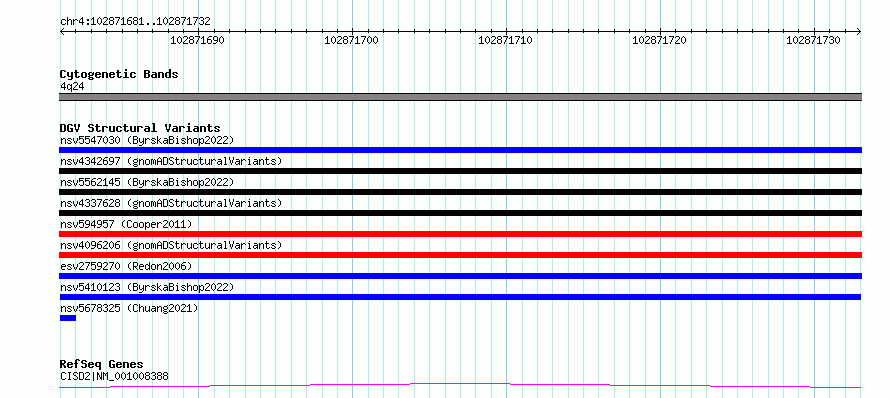Open variant label nsv5547030 (ByrskaBishop2022)
The image size is (890, 398).
click(147, 140)
